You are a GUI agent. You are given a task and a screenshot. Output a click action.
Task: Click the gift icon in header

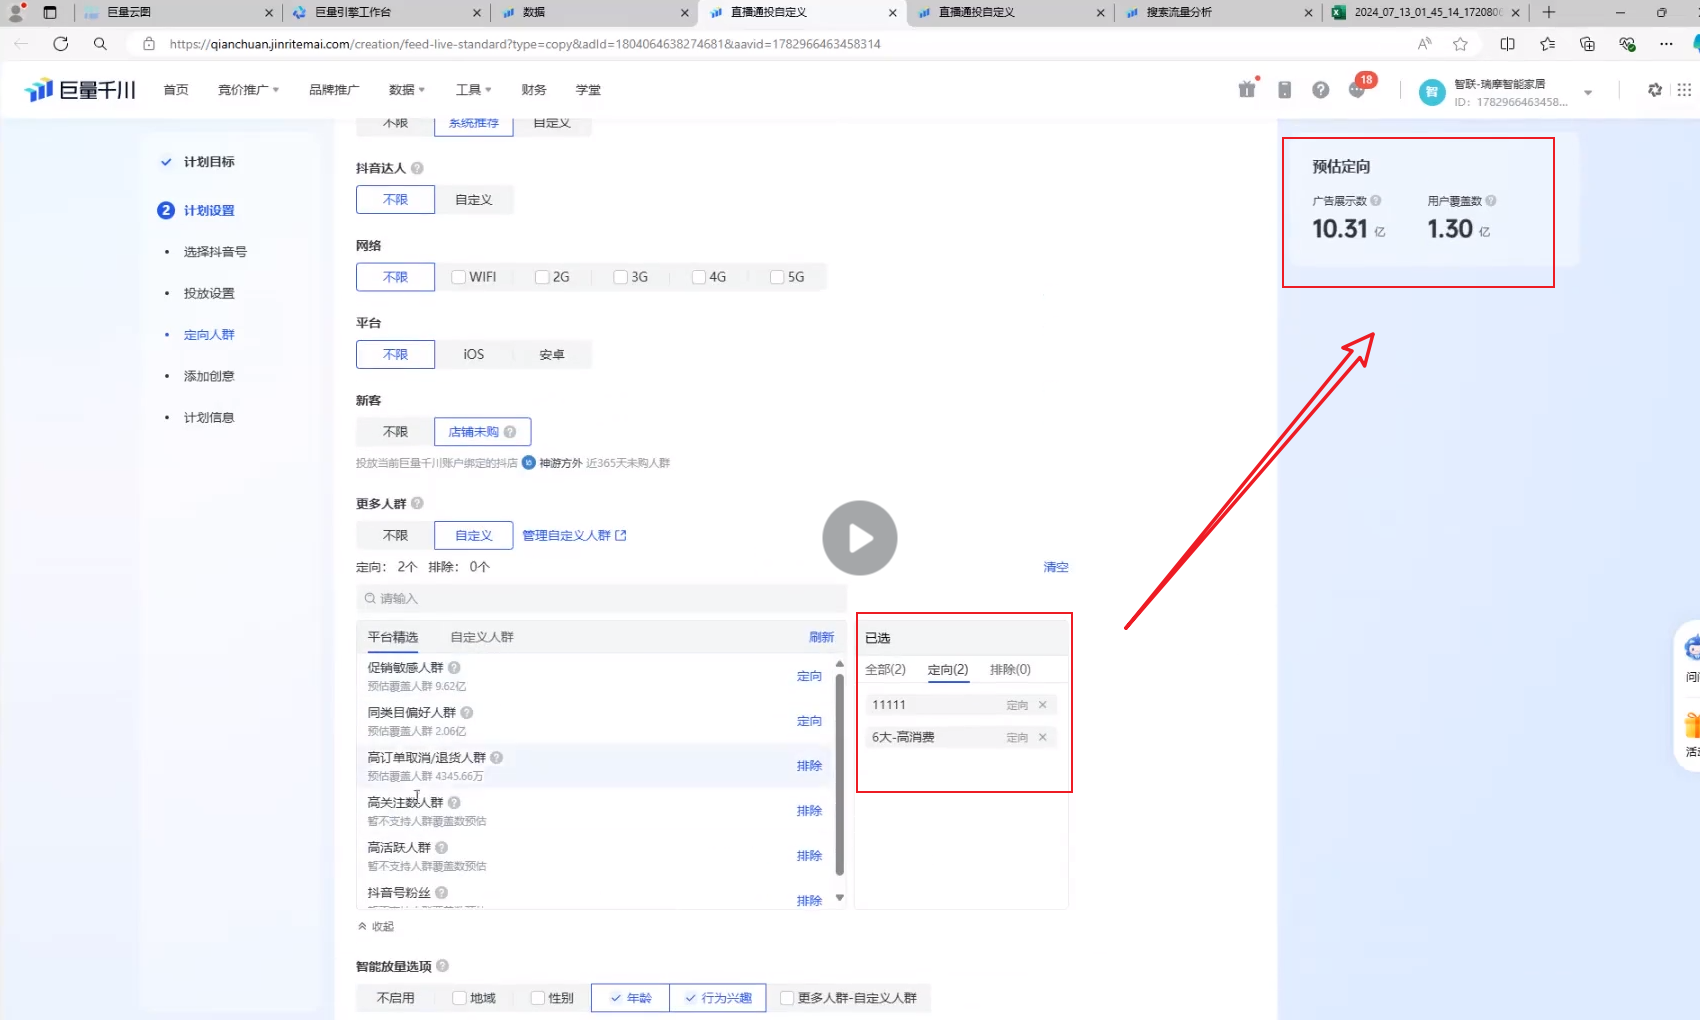click(1246, 90)
